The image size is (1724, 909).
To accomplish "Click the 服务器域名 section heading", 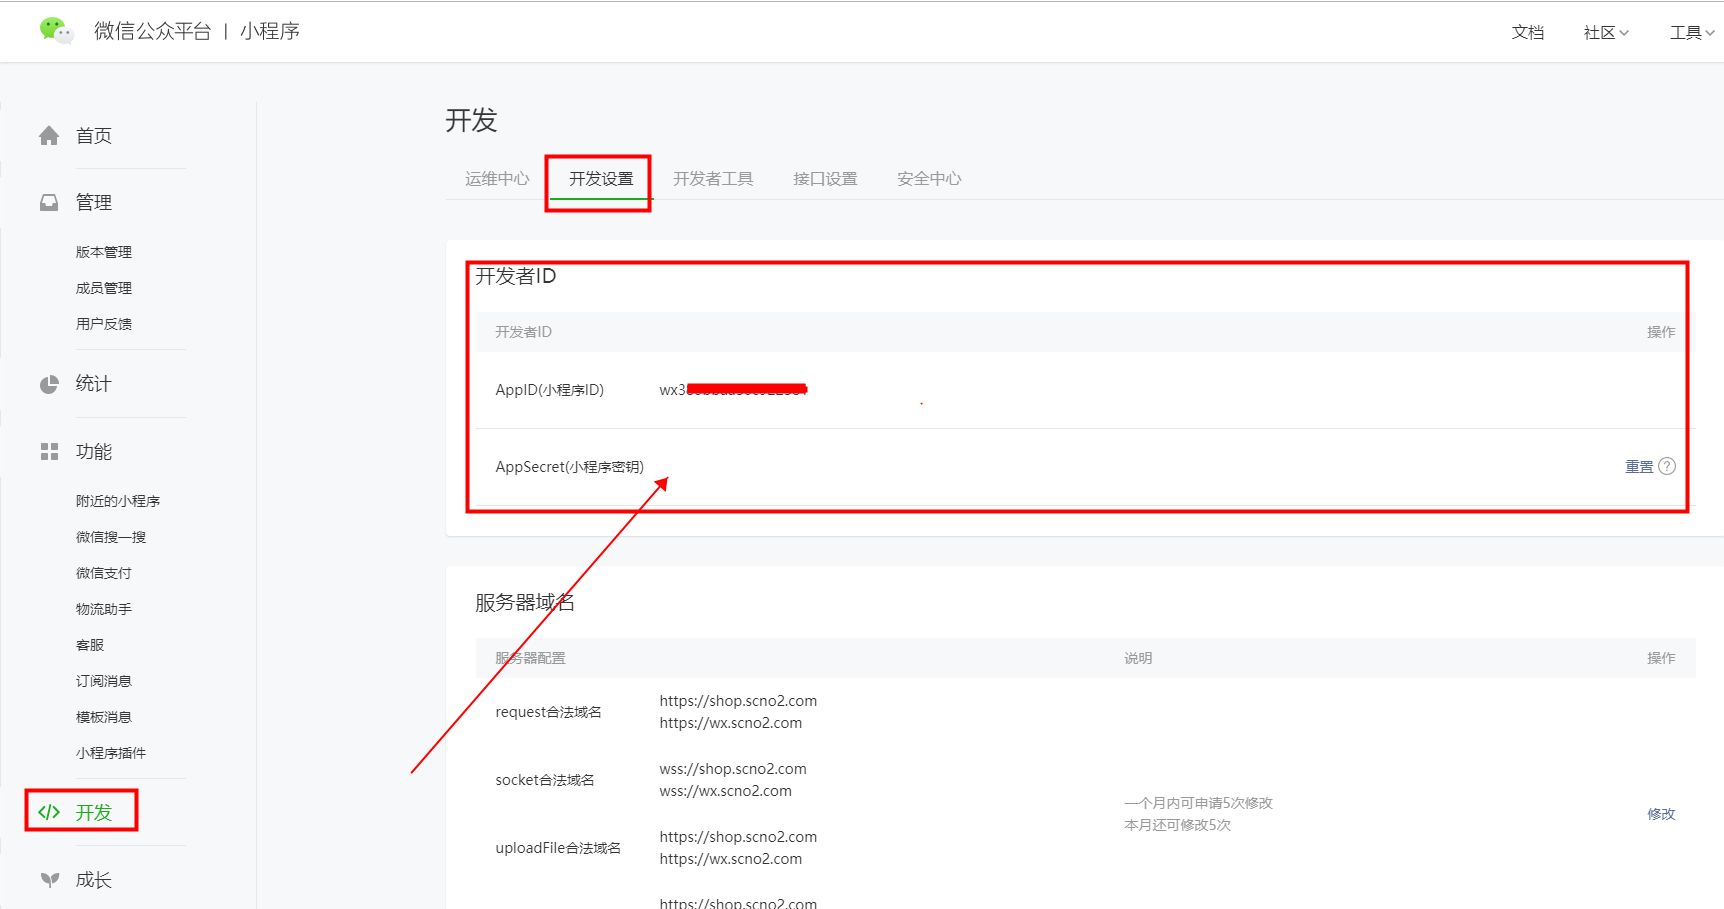I will (525, 603).
